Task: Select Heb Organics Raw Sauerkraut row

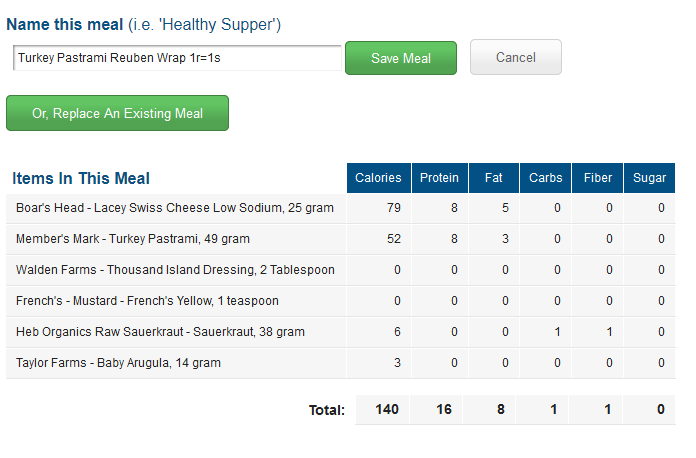Action: click(340, 332)
